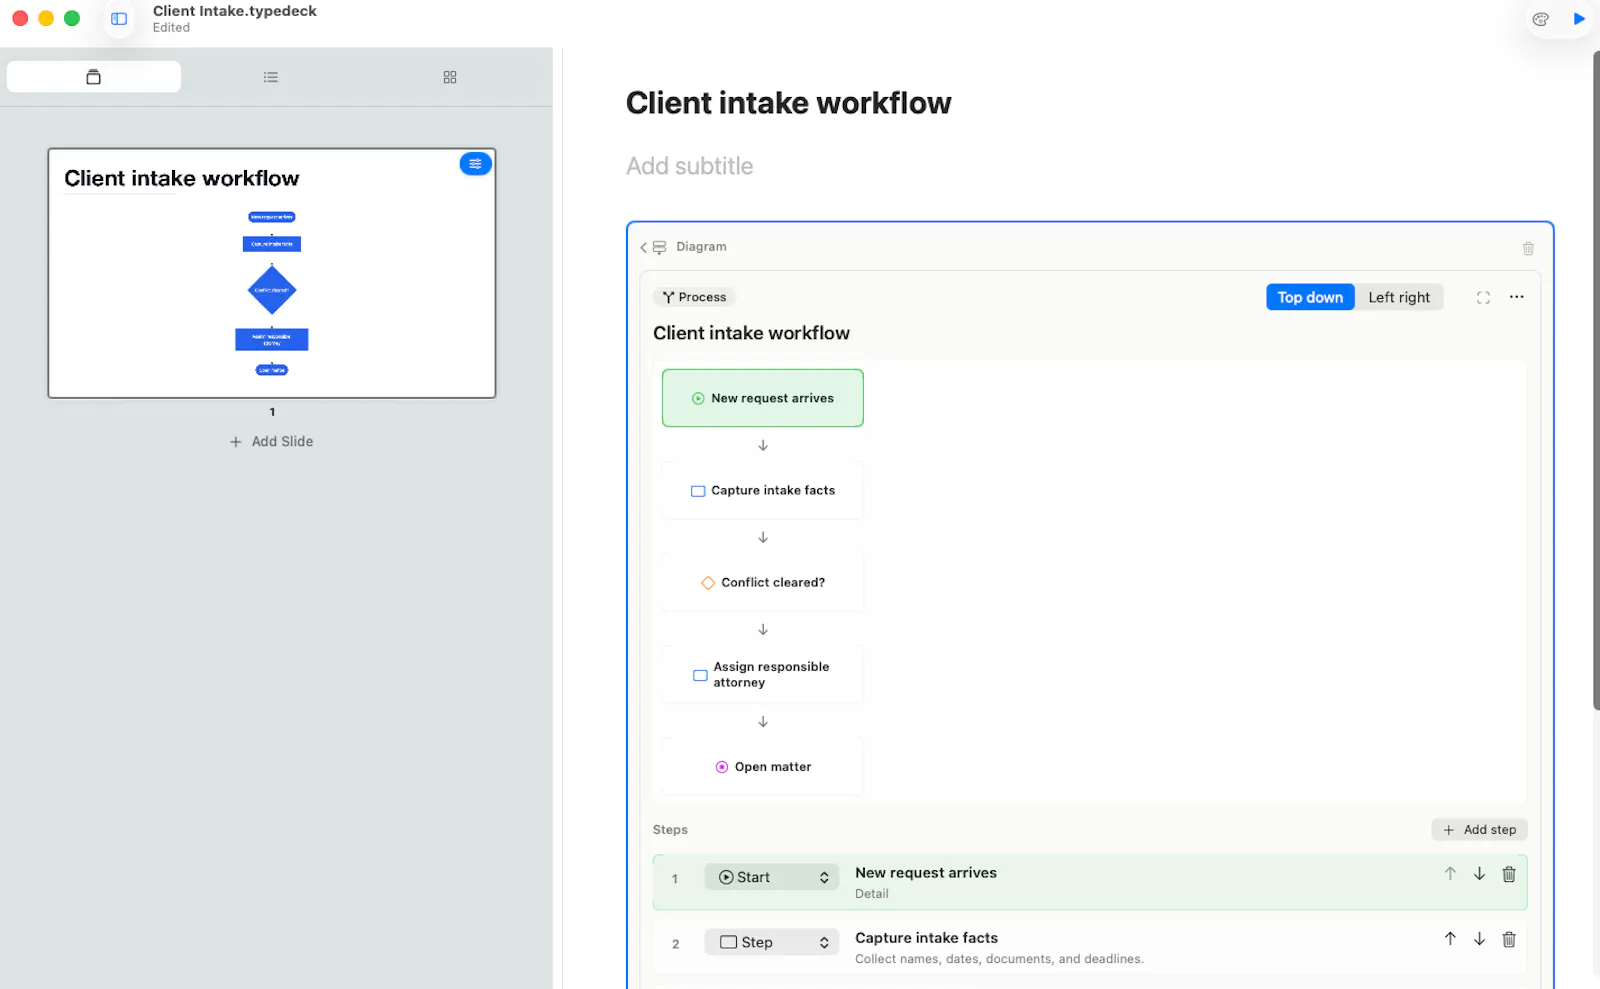Image resolution: width=1600 pixels, height=989 pixels.
Task: Select the New request arrives node
Action: [x=763, y=398]
